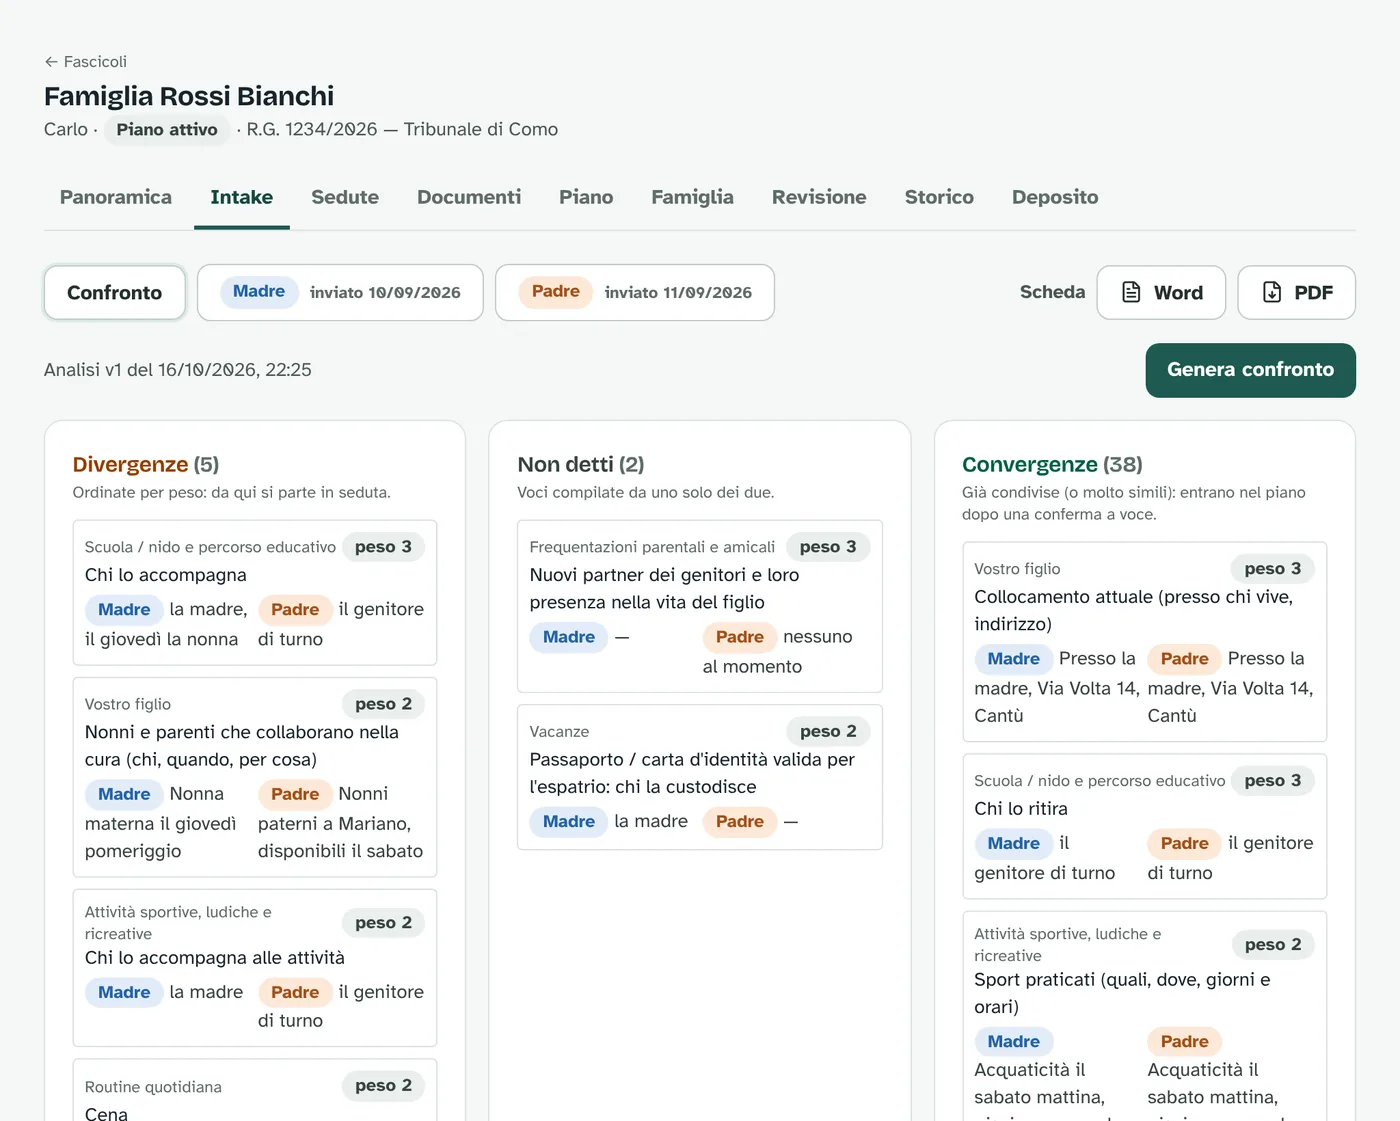Open the 'Chi lo accompagna' divergence card
This screenshot has height=1121, width=1400.
255,593
